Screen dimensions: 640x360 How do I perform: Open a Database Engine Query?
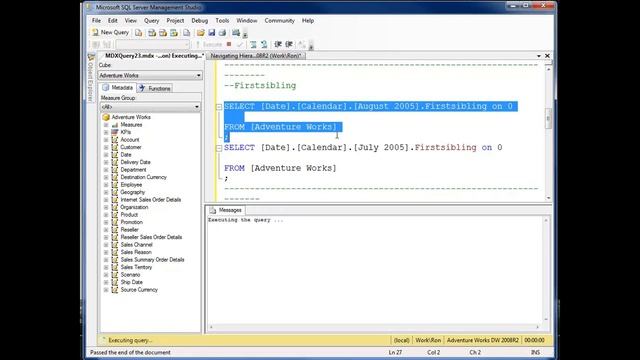[139, 33]
